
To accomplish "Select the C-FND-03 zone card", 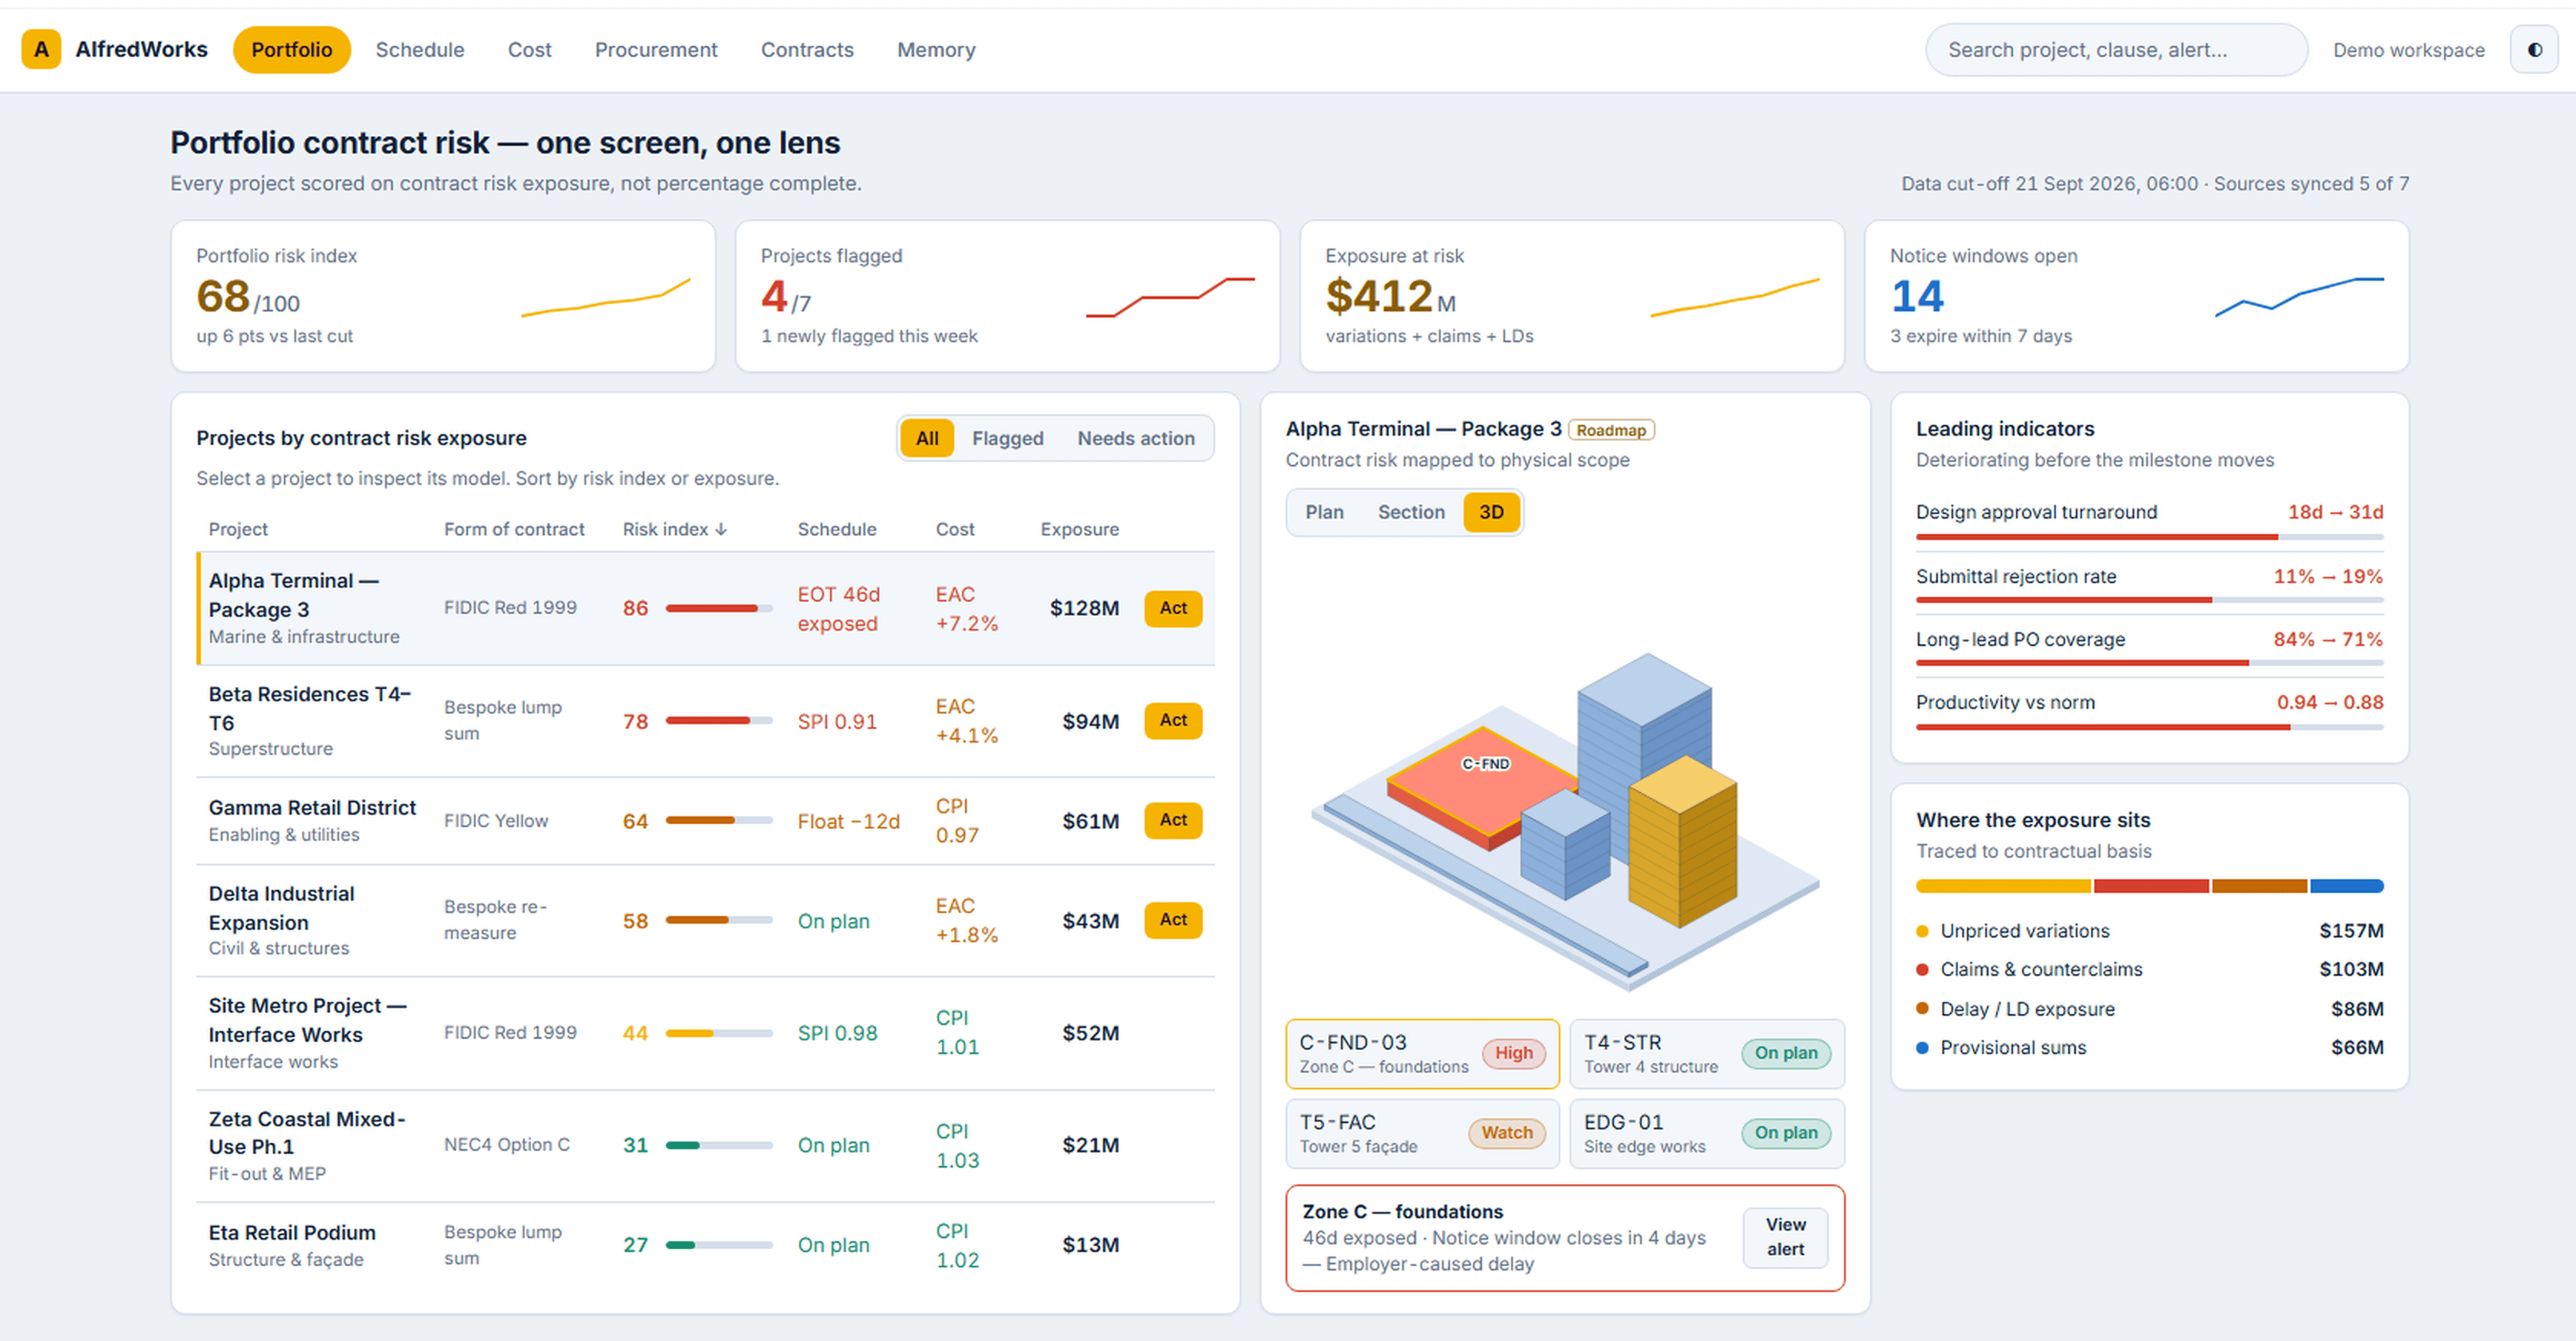I will click(1422, 1053).
